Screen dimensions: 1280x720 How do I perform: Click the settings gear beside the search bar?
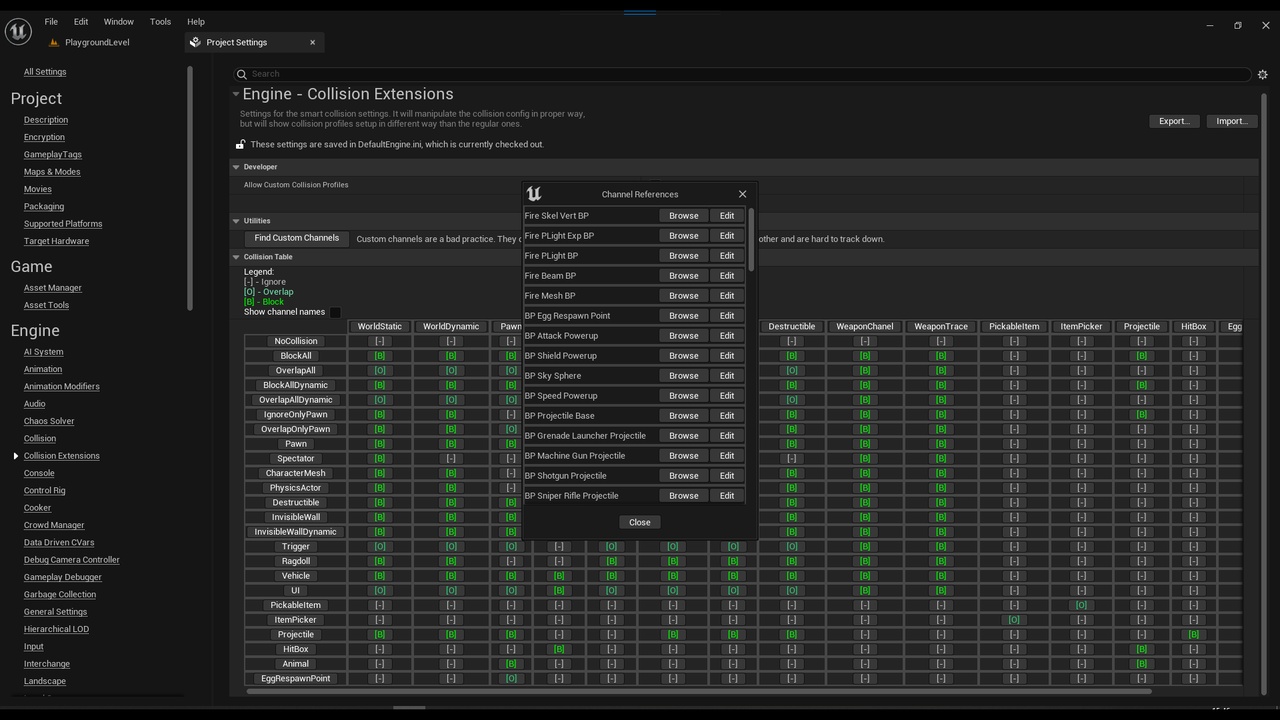pyautogui.click(x=1262, y=74)
